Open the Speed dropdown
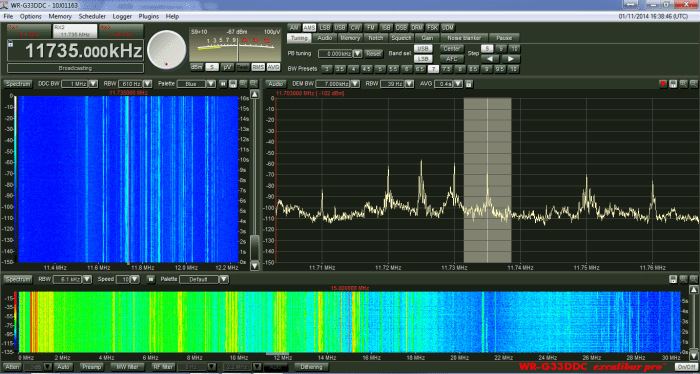 point(135,279)
